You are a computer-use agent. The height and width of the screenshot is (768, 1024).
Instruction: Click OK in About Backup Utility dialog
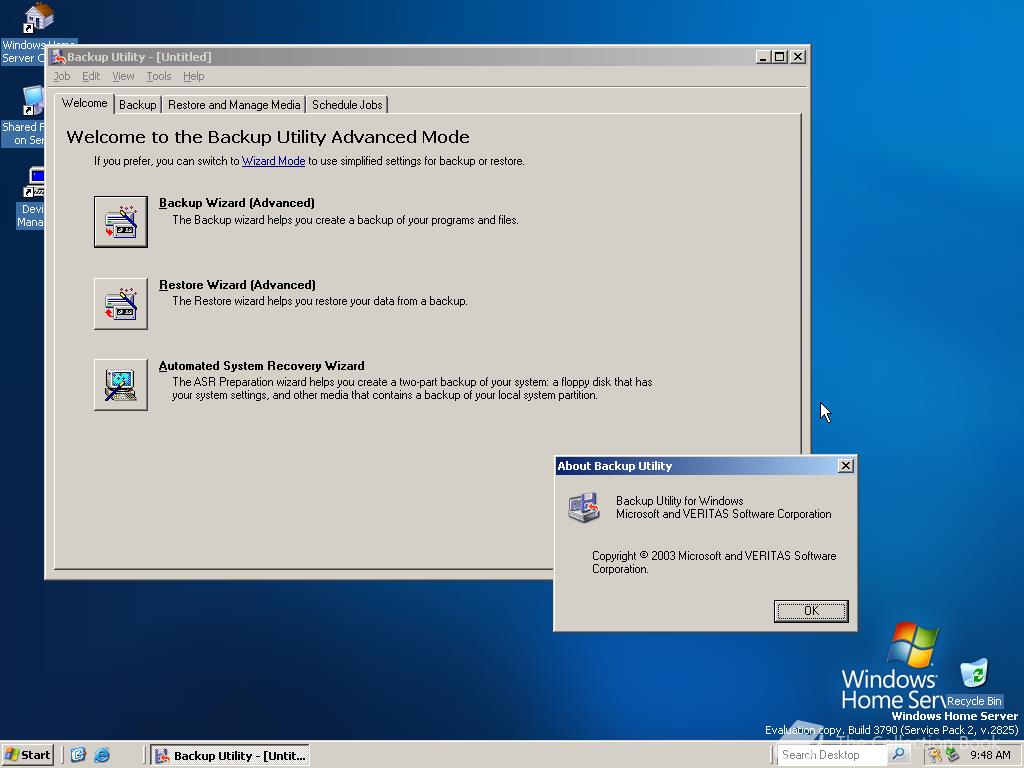[x=811, y=611]
